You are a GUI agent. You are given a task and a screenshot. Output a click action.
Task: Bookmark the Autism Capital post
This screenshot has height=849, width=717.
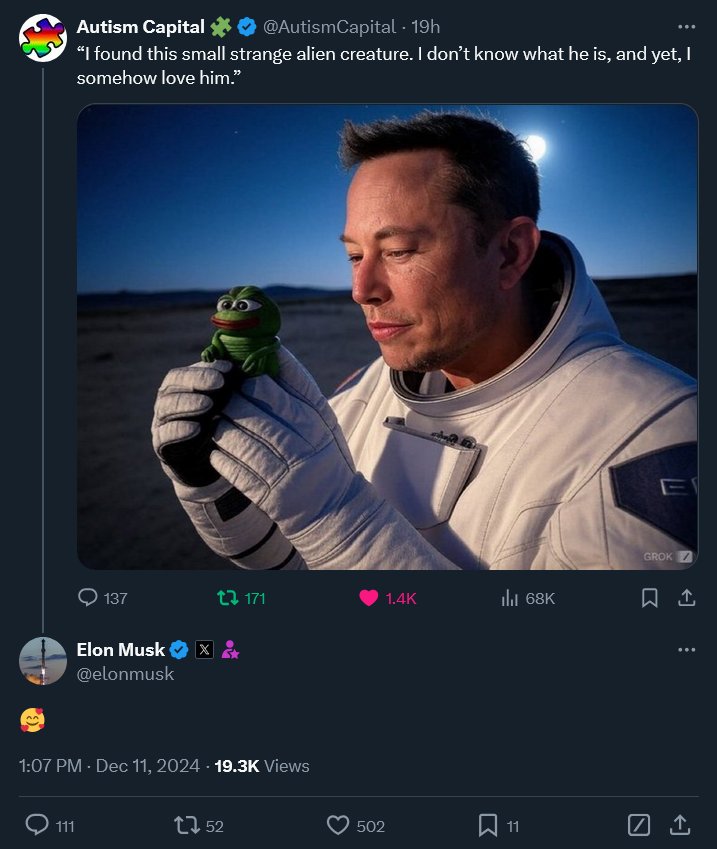(649, 598)
